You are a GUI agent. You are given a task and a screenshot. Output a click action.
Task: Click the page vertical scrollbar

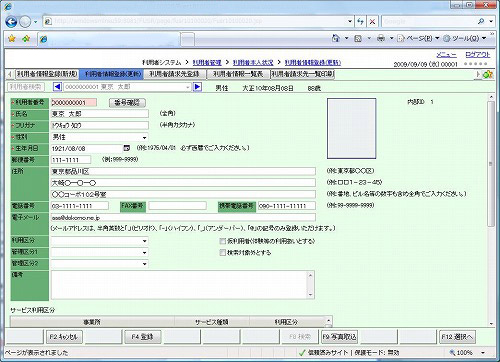[x=491, y=210]
